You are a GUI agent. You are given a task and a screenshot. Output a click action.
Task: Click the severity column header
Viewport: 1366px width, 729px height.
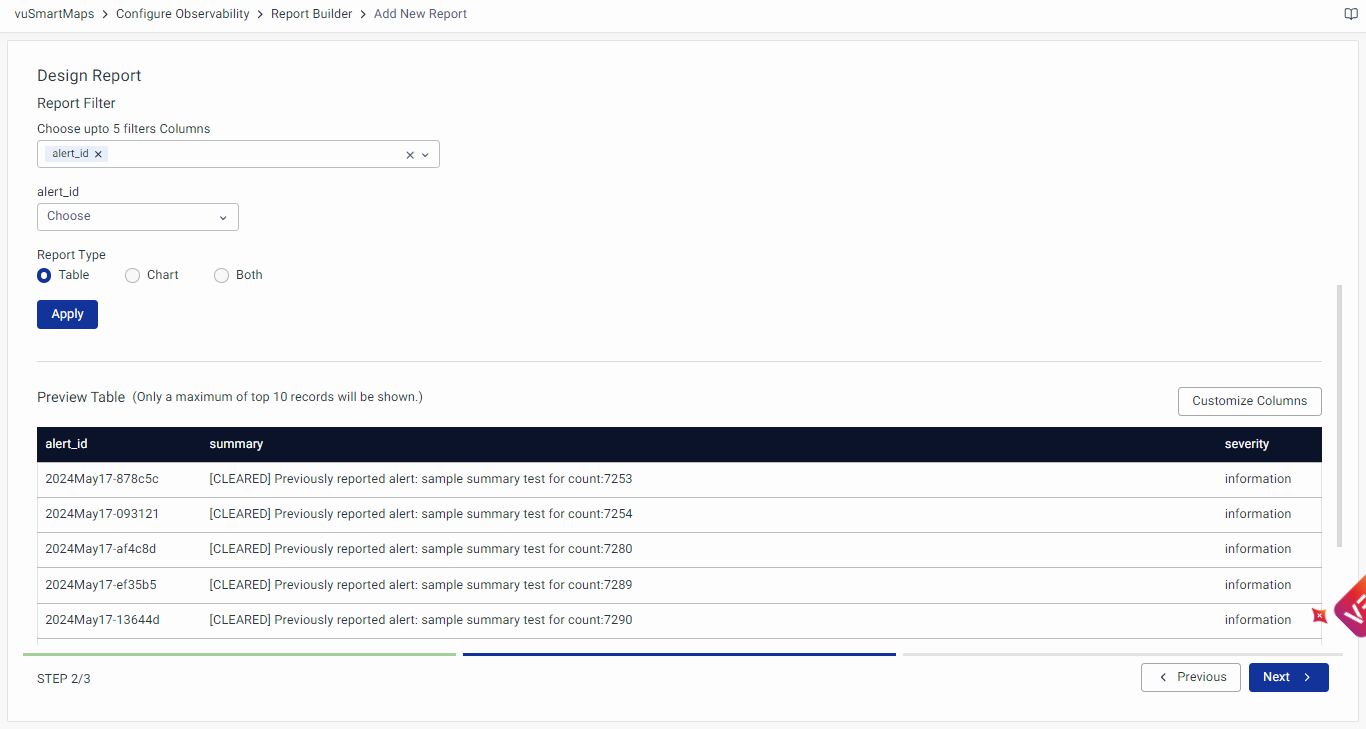(x=1246, y=444)
